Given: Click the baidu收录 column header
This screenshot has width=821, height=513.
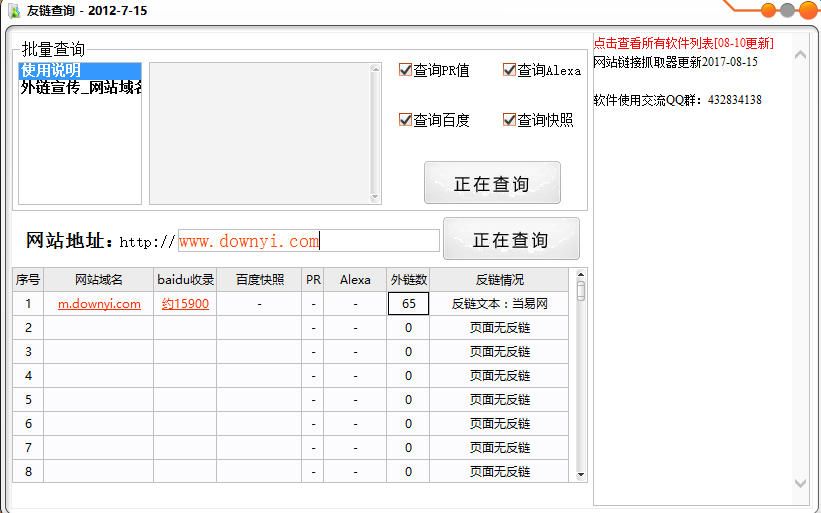Looking at the screenshot, I should coord(185,280).
